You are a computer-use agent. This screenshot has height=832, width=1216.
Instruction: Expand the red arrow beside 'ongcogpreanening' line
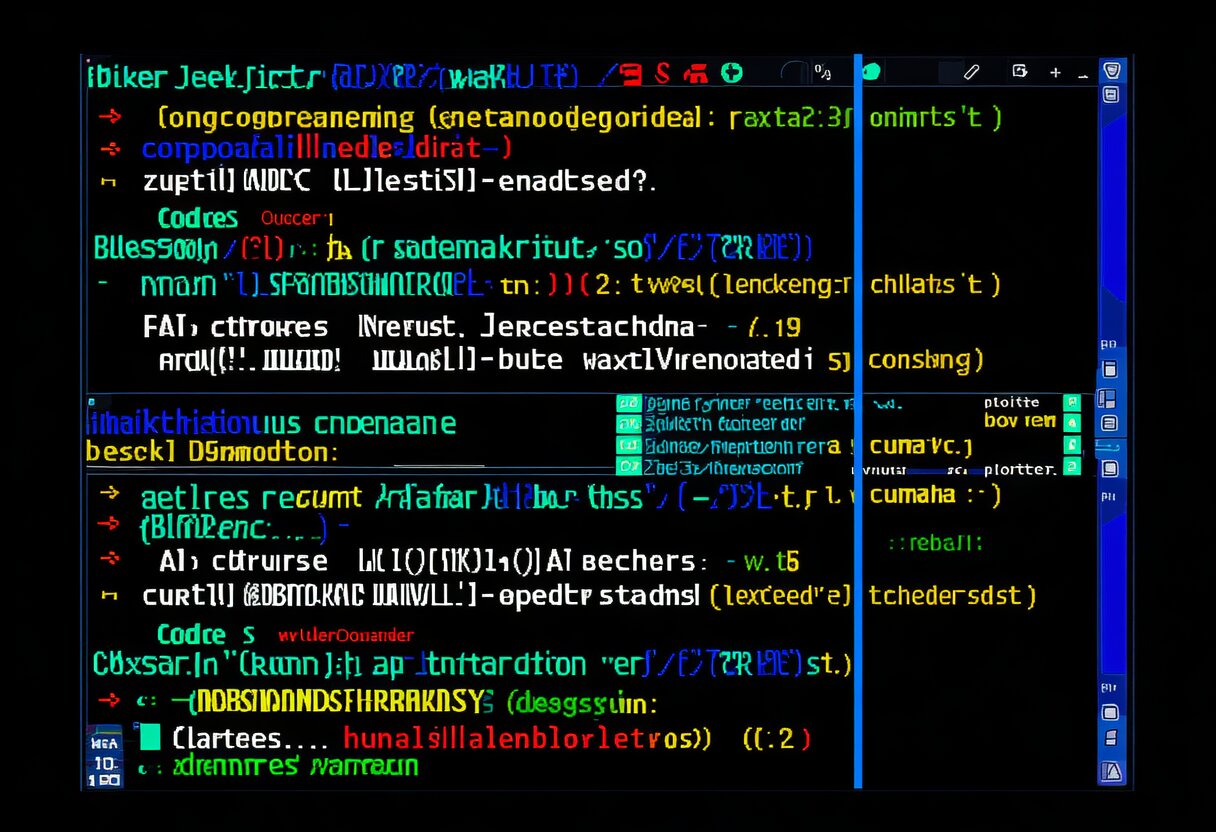(x=110, y=117)
